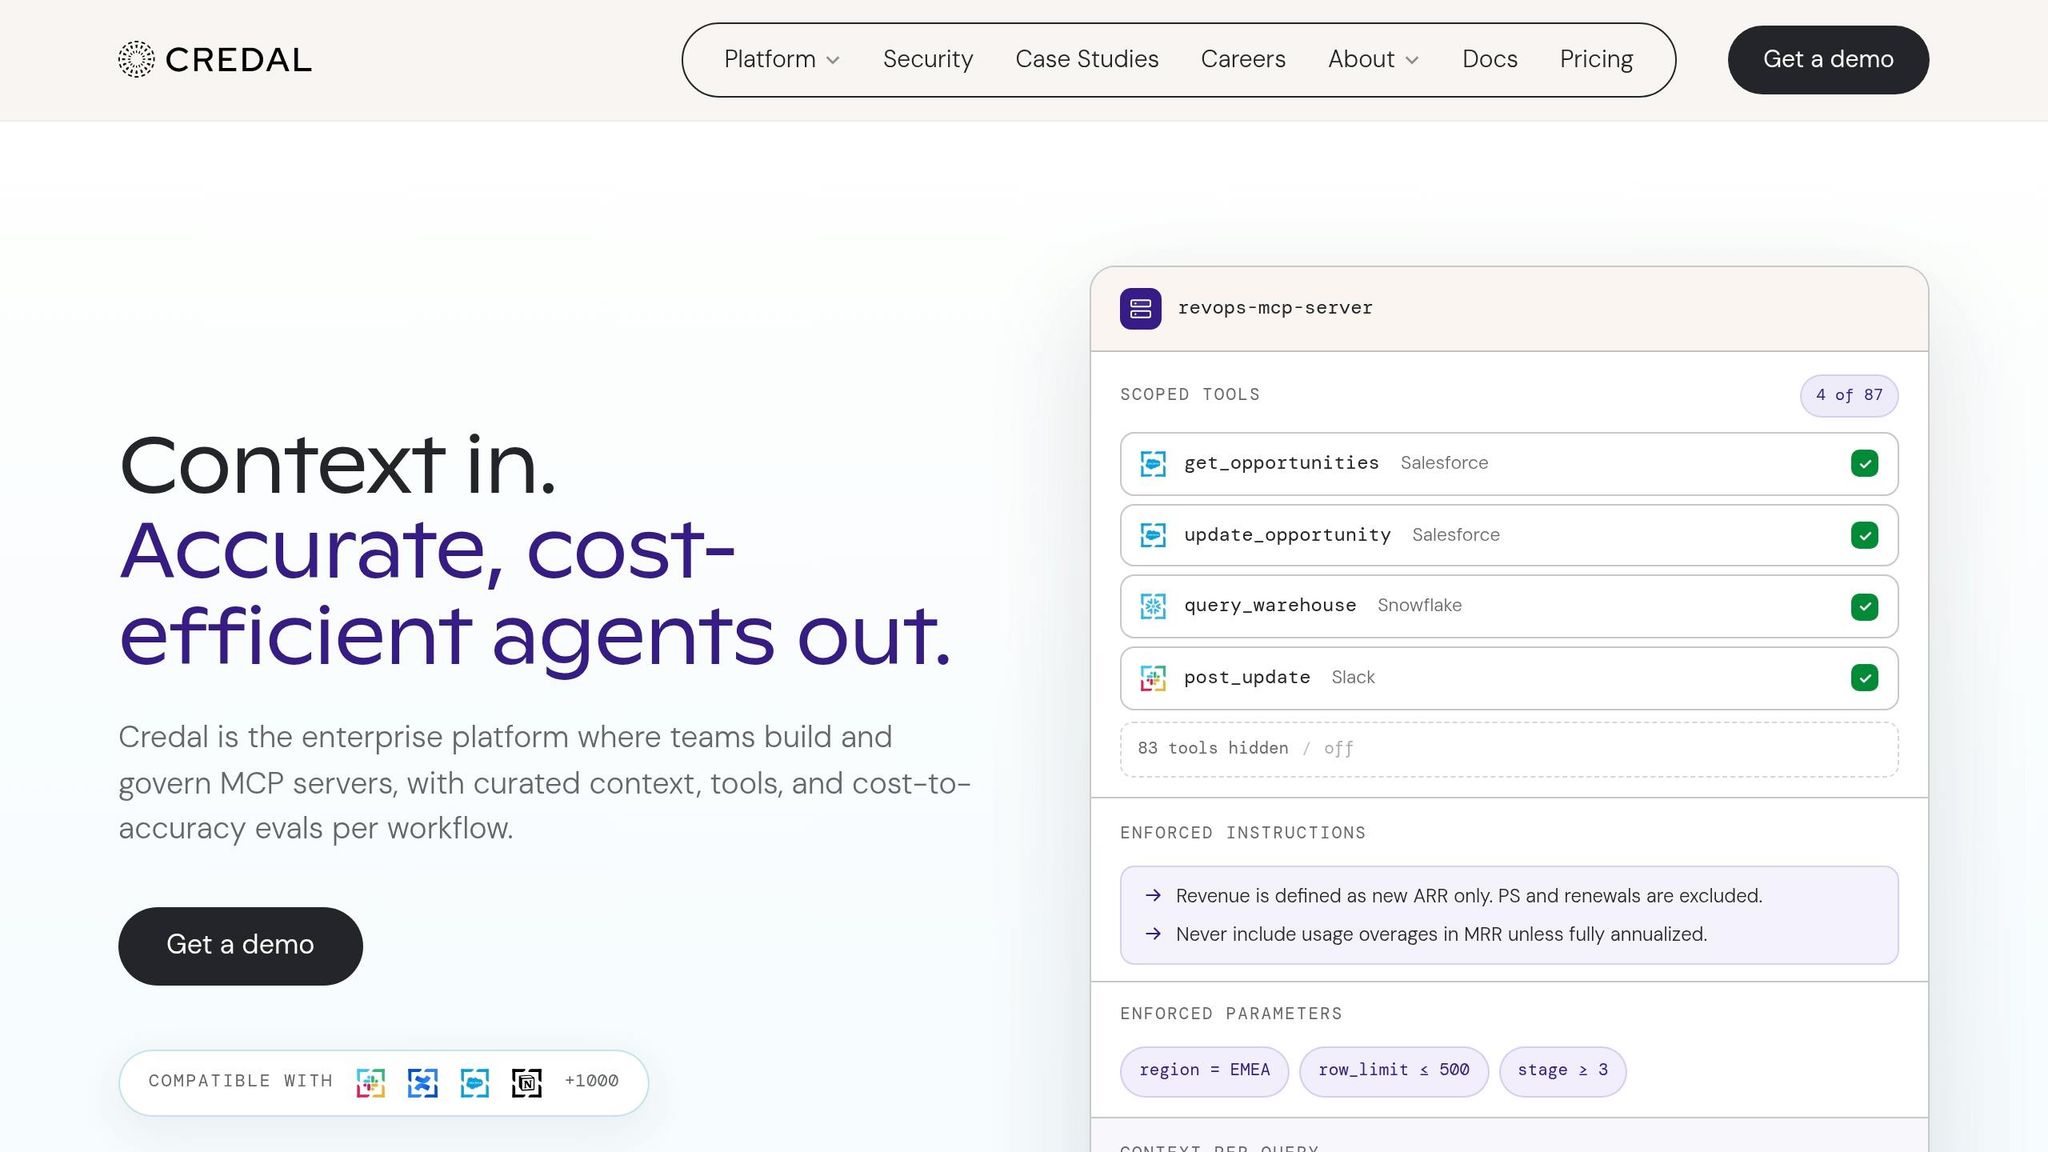Click Get a demo in the header

pos(1828,60)
